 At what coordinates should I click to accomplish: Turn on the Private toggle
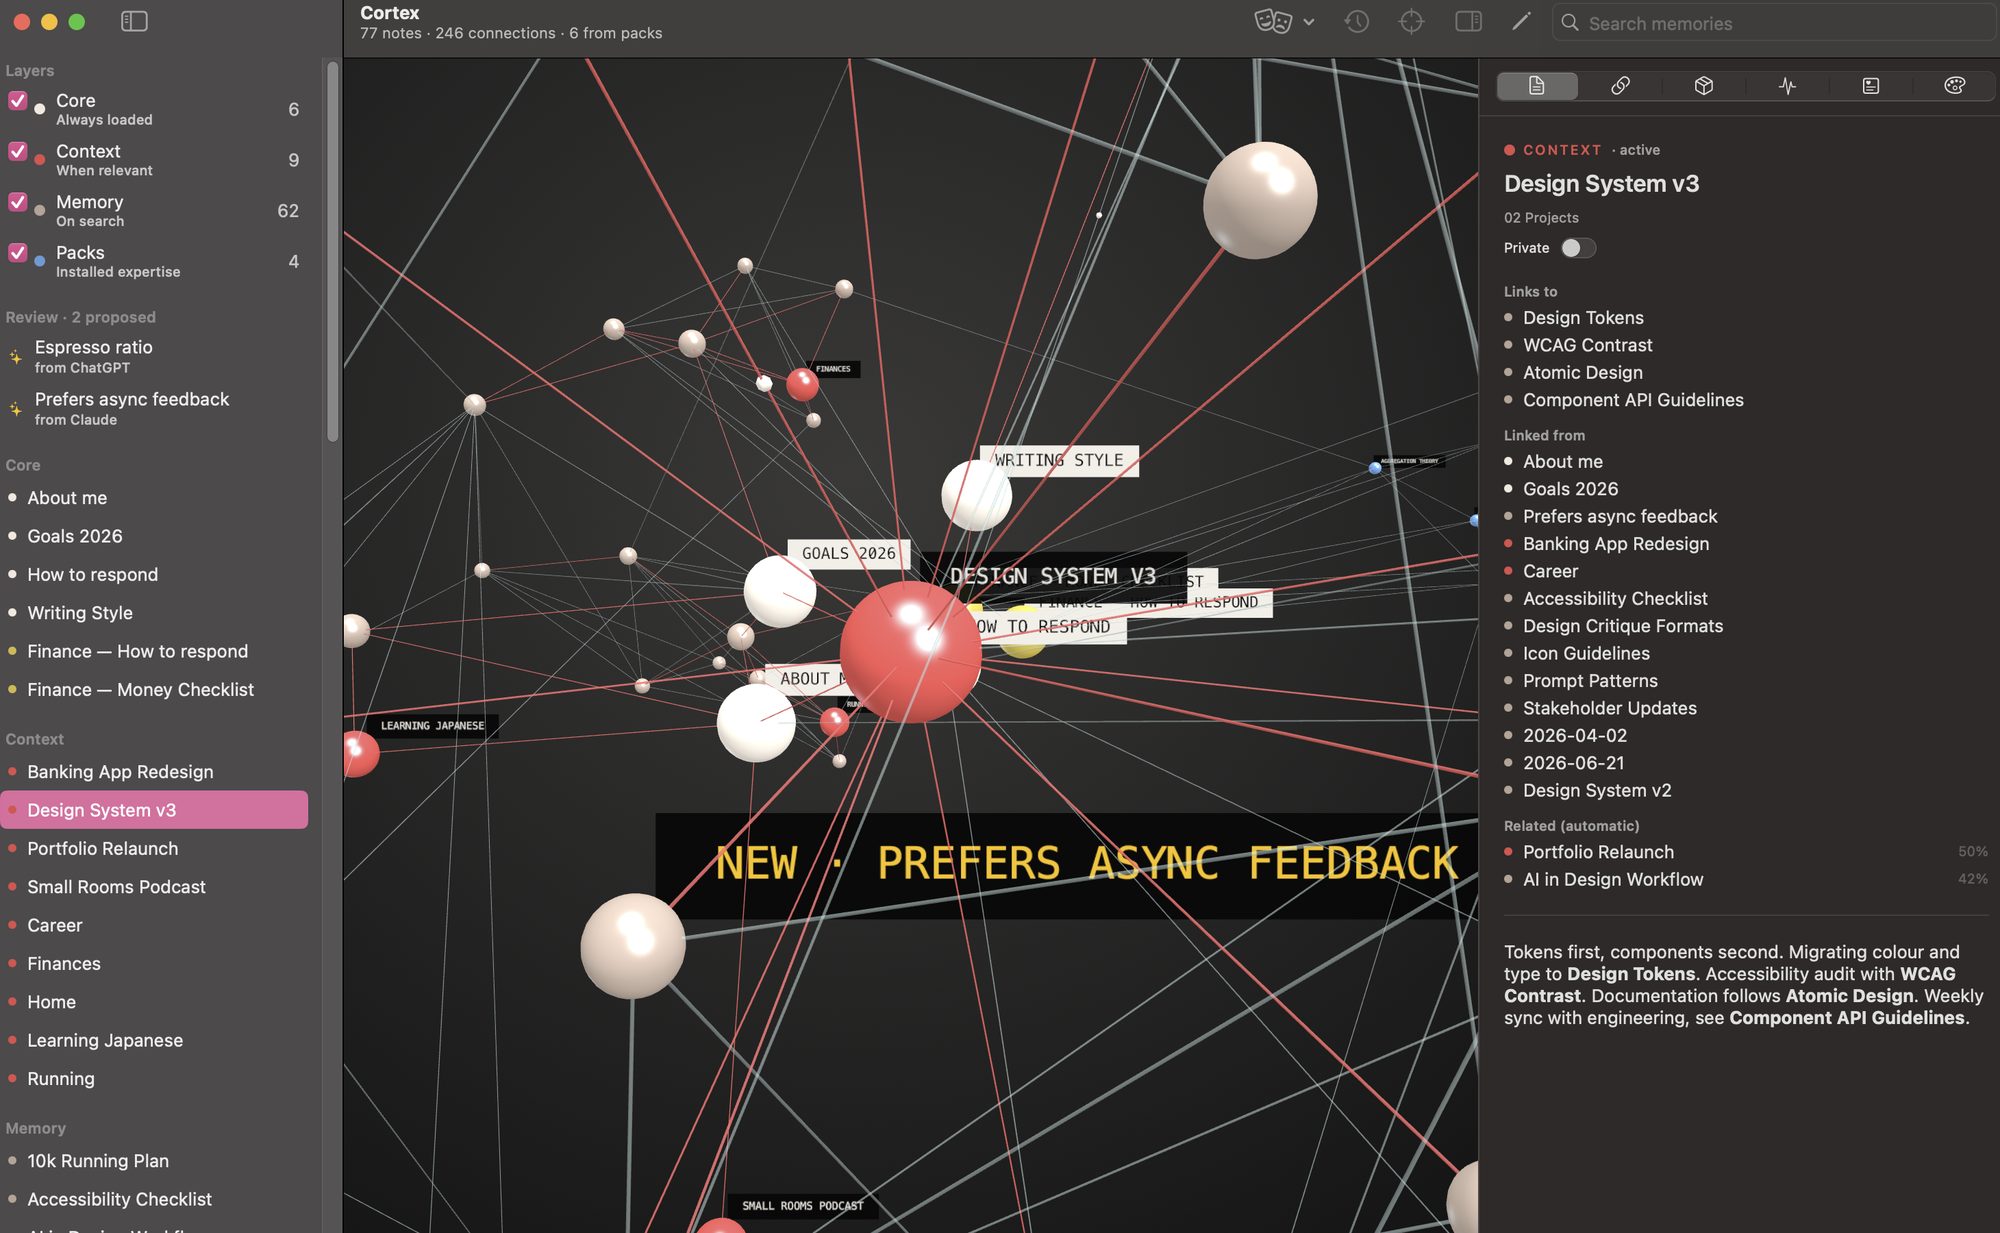coord(1578,248)
